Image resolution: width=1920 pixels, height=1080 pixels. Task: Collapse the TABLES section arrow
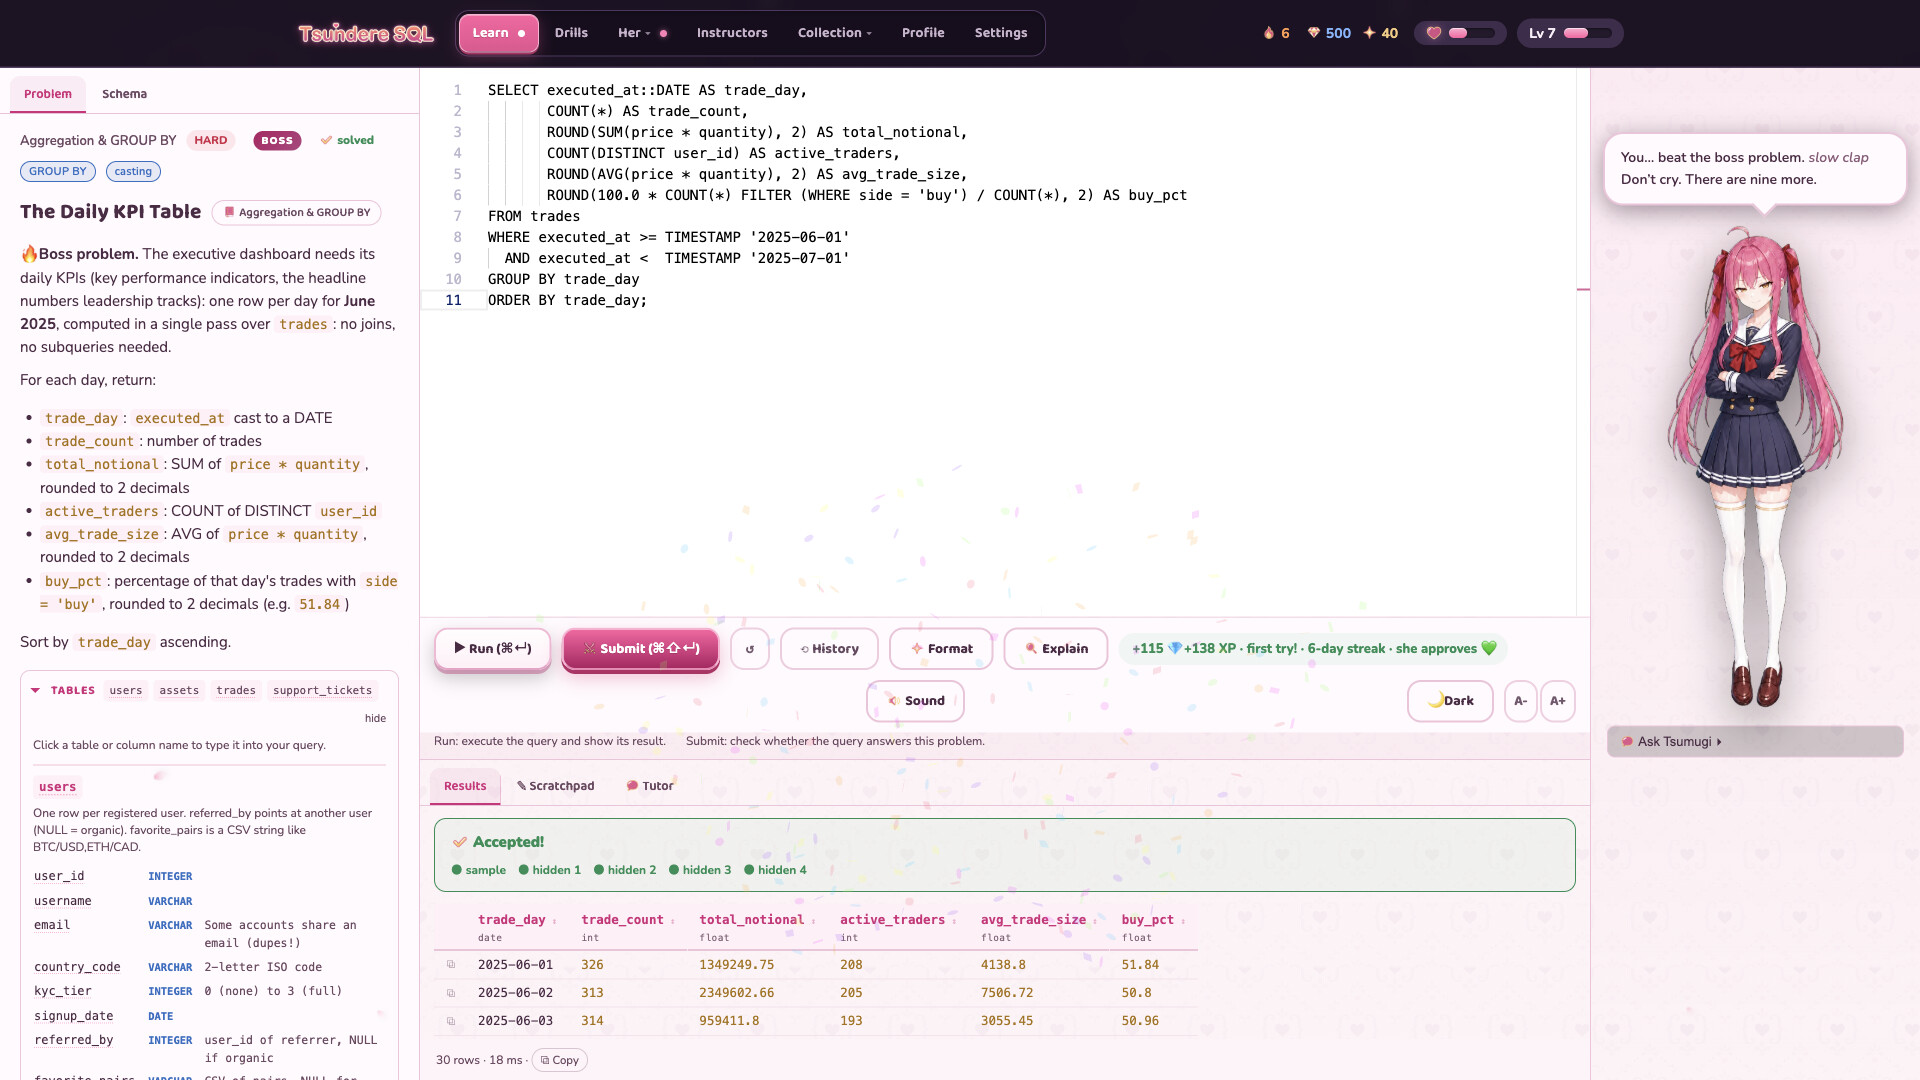coord(36,691)
